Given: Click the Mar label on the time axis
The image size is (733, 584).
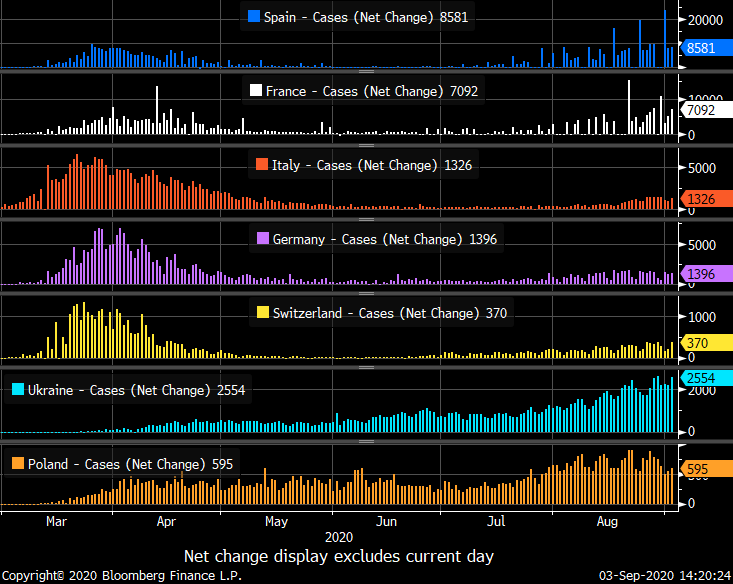Looking at the screenshot, I should click(57, 521).
